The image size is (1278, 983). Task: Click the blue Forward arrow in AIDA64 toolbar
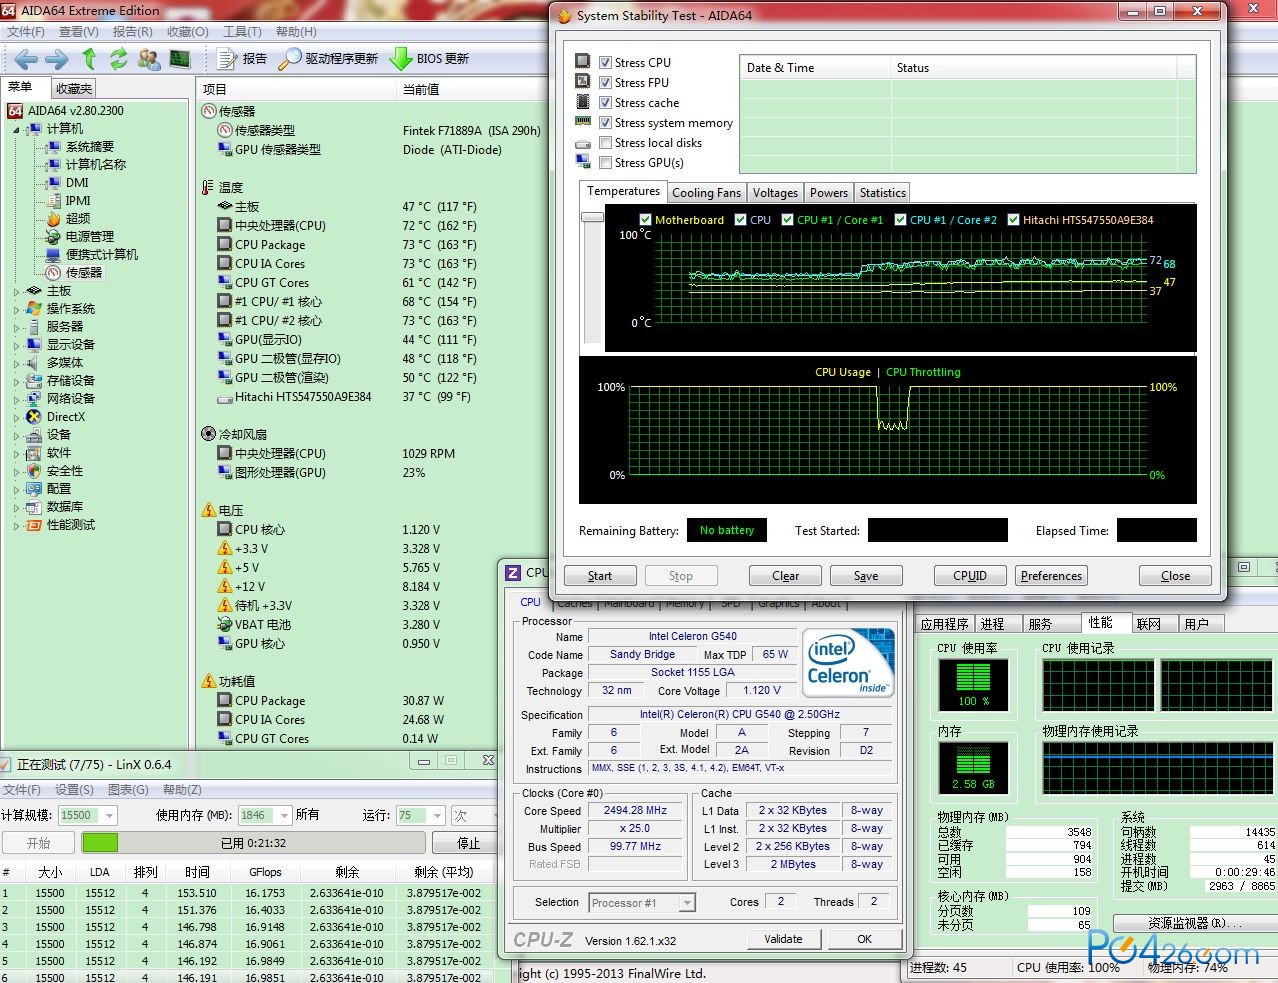[x=56, y=59]
